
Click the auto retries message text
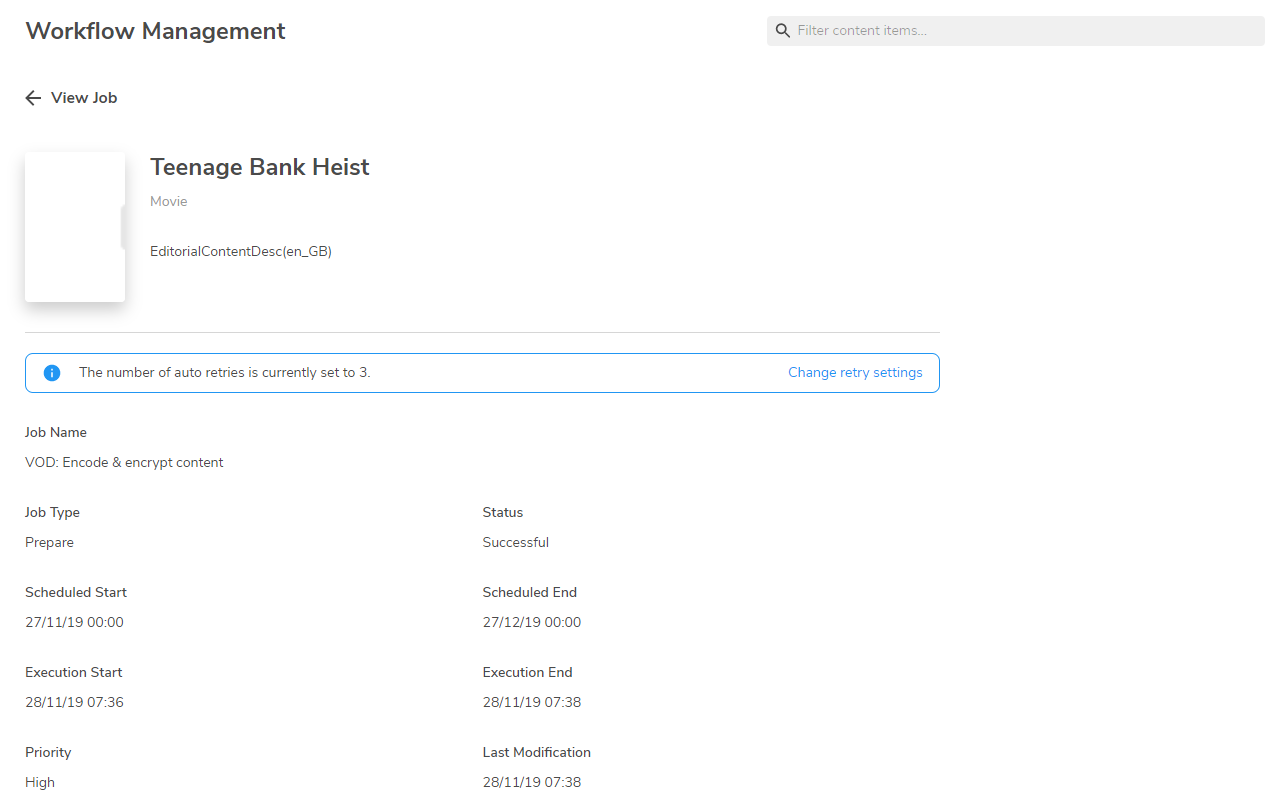[x=224, y=373]
